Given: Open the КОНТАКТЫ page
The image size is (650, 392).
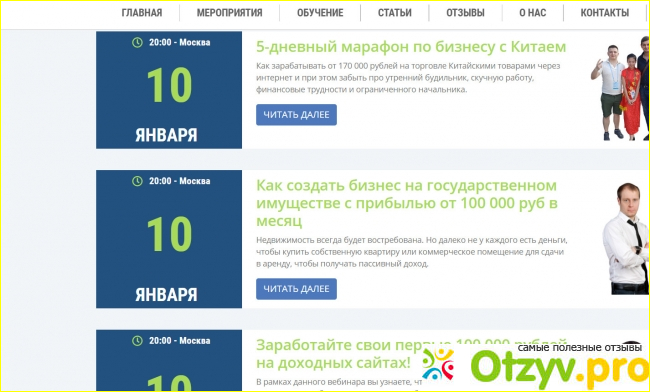Looking at the screenshot, I should coord(604,13).
